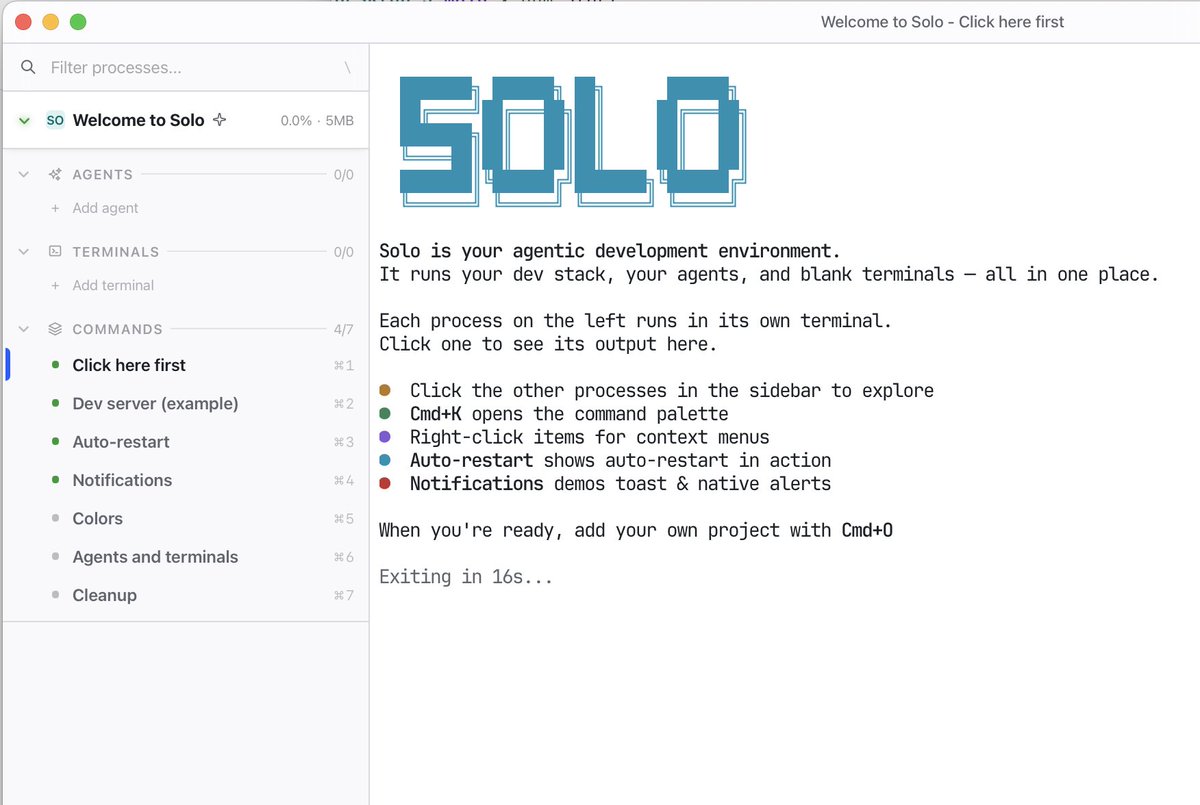Maximize the window with the green button

pos(77,22)
